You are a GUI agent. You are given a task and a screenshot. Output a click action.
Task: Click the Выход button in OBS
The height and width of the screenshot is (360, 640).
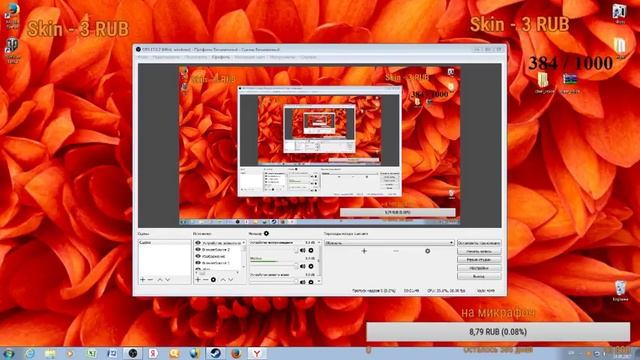[479, 276]
